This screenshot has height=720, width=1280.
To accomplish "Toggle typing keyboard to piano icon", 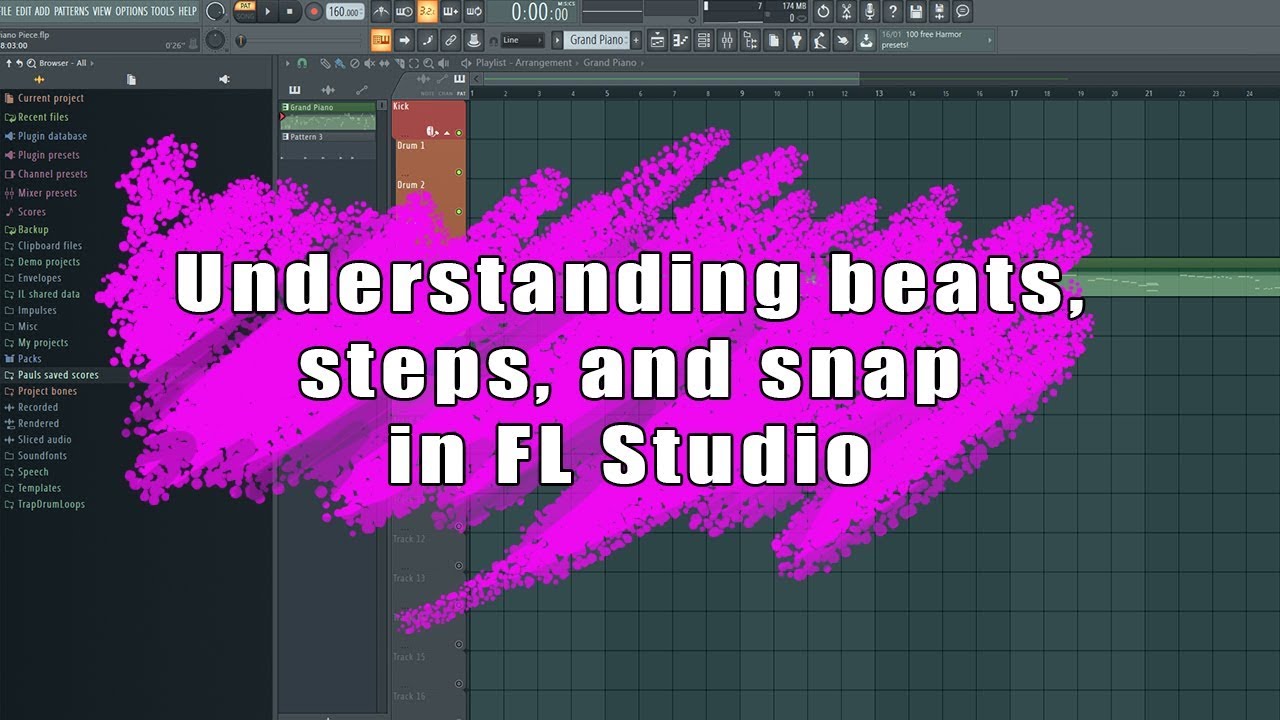I will click(381, 40).
